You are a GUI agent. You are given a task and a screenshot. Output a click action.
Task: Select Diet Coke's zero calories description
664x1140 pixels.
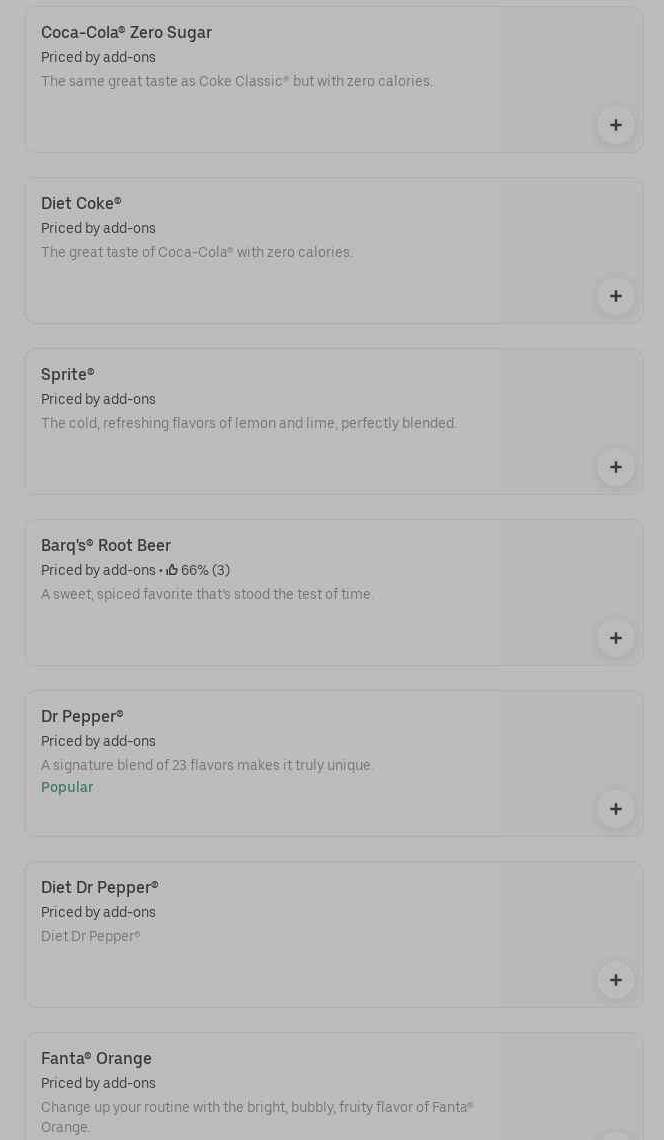(197, 253)
